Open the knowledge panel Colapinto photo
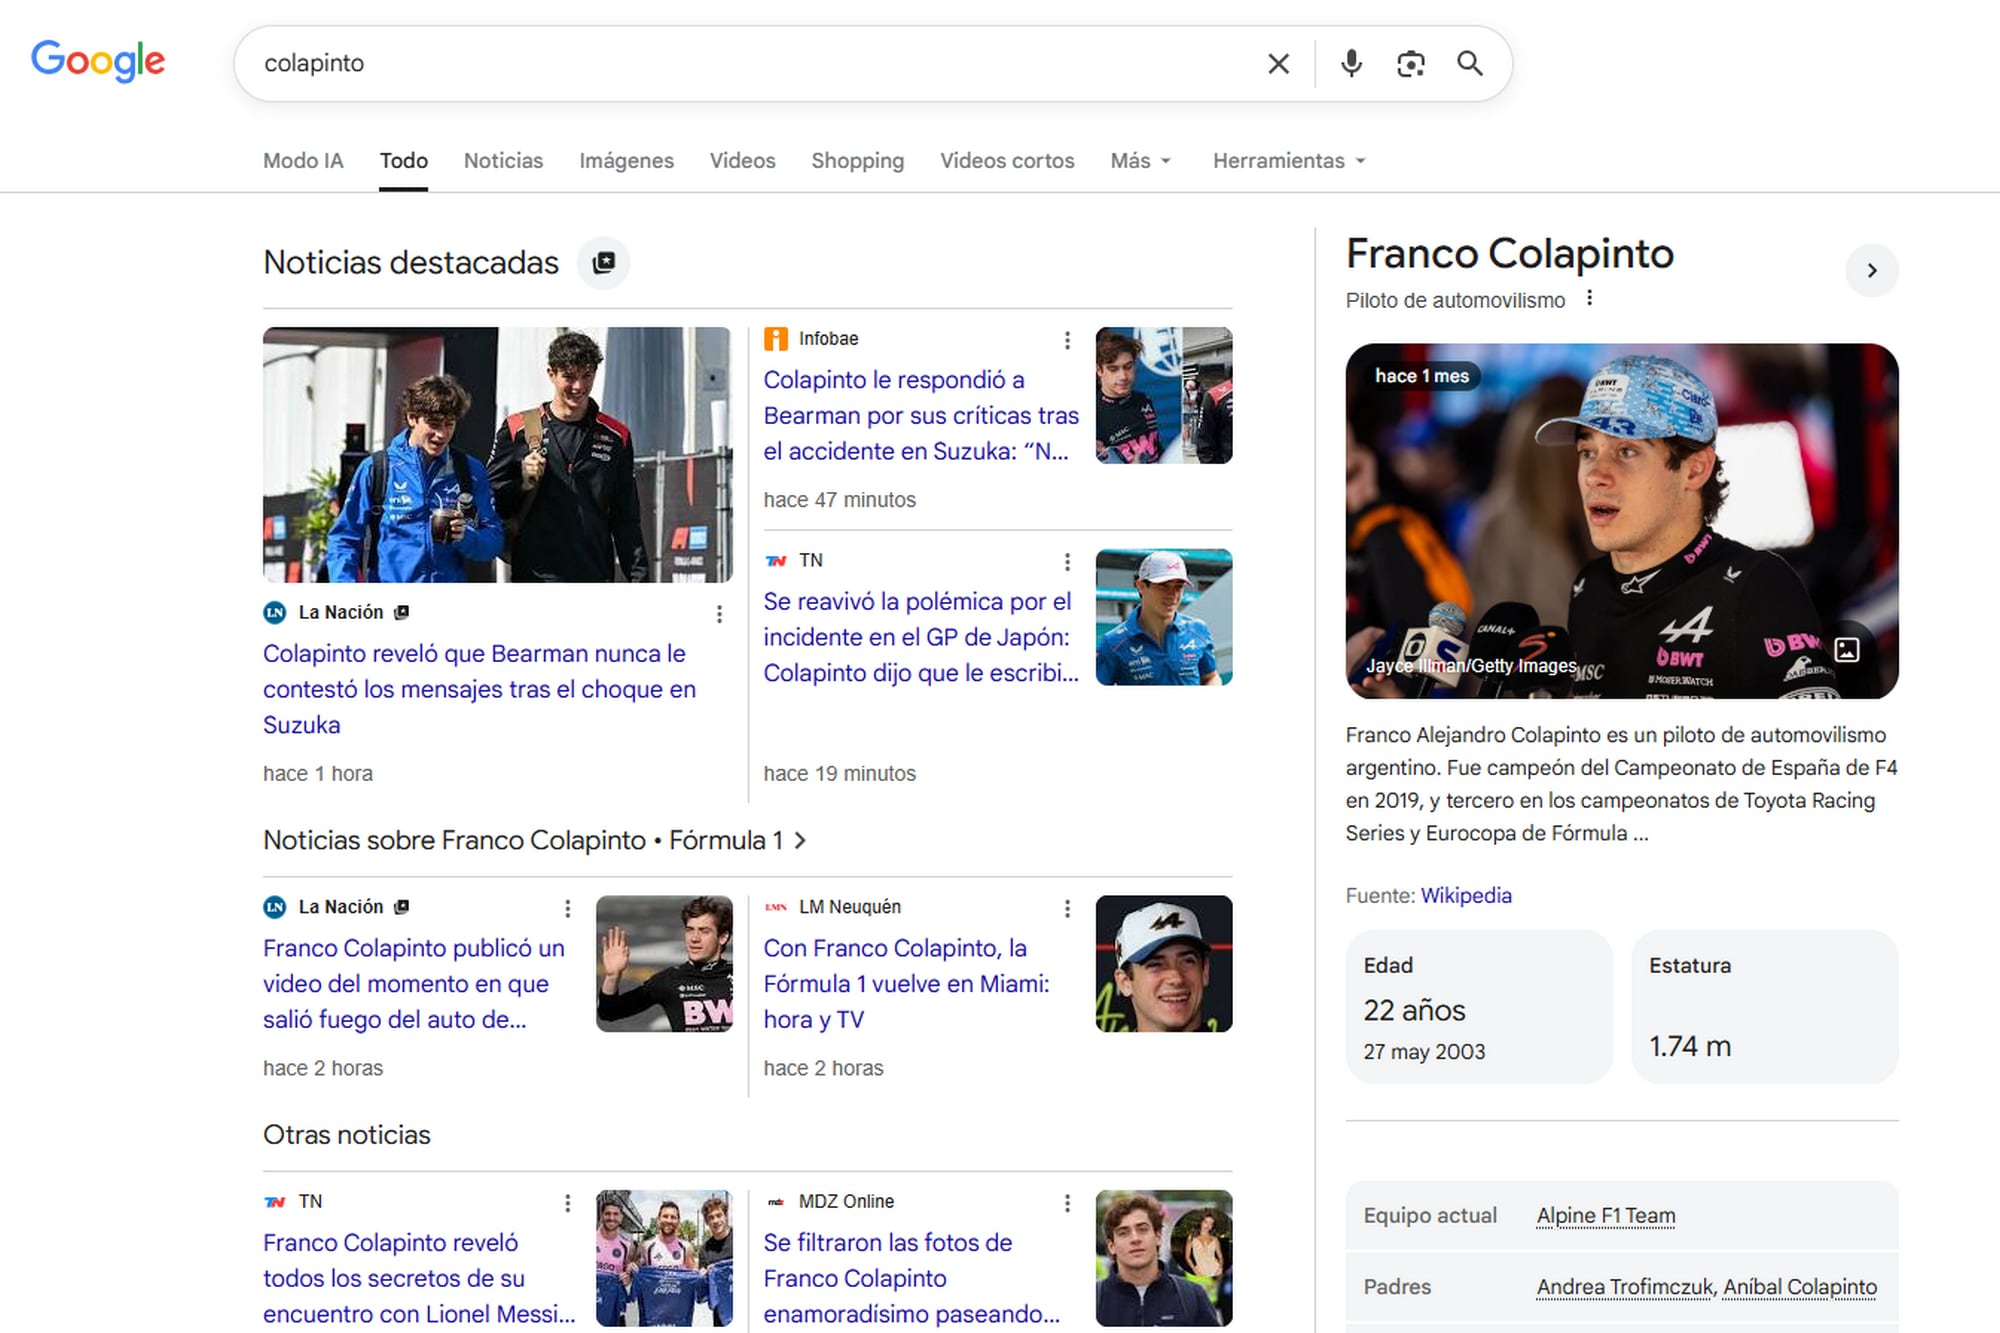2000x1333 pixels. click(x=1622, y=521)
